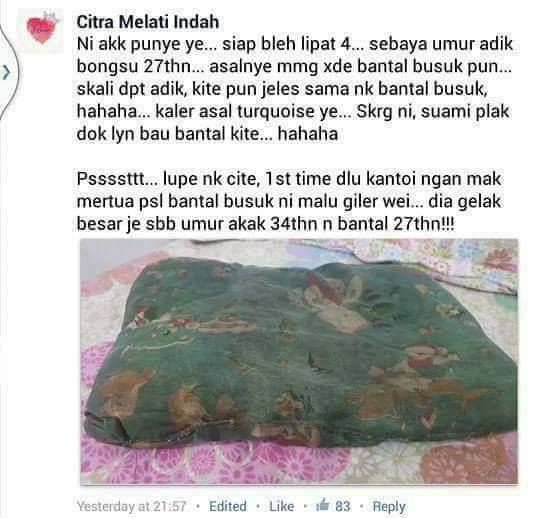The width and height of the screenshot is (539, 518).
Task: Like the bantal busuk comment
Action: coord(282,506)
